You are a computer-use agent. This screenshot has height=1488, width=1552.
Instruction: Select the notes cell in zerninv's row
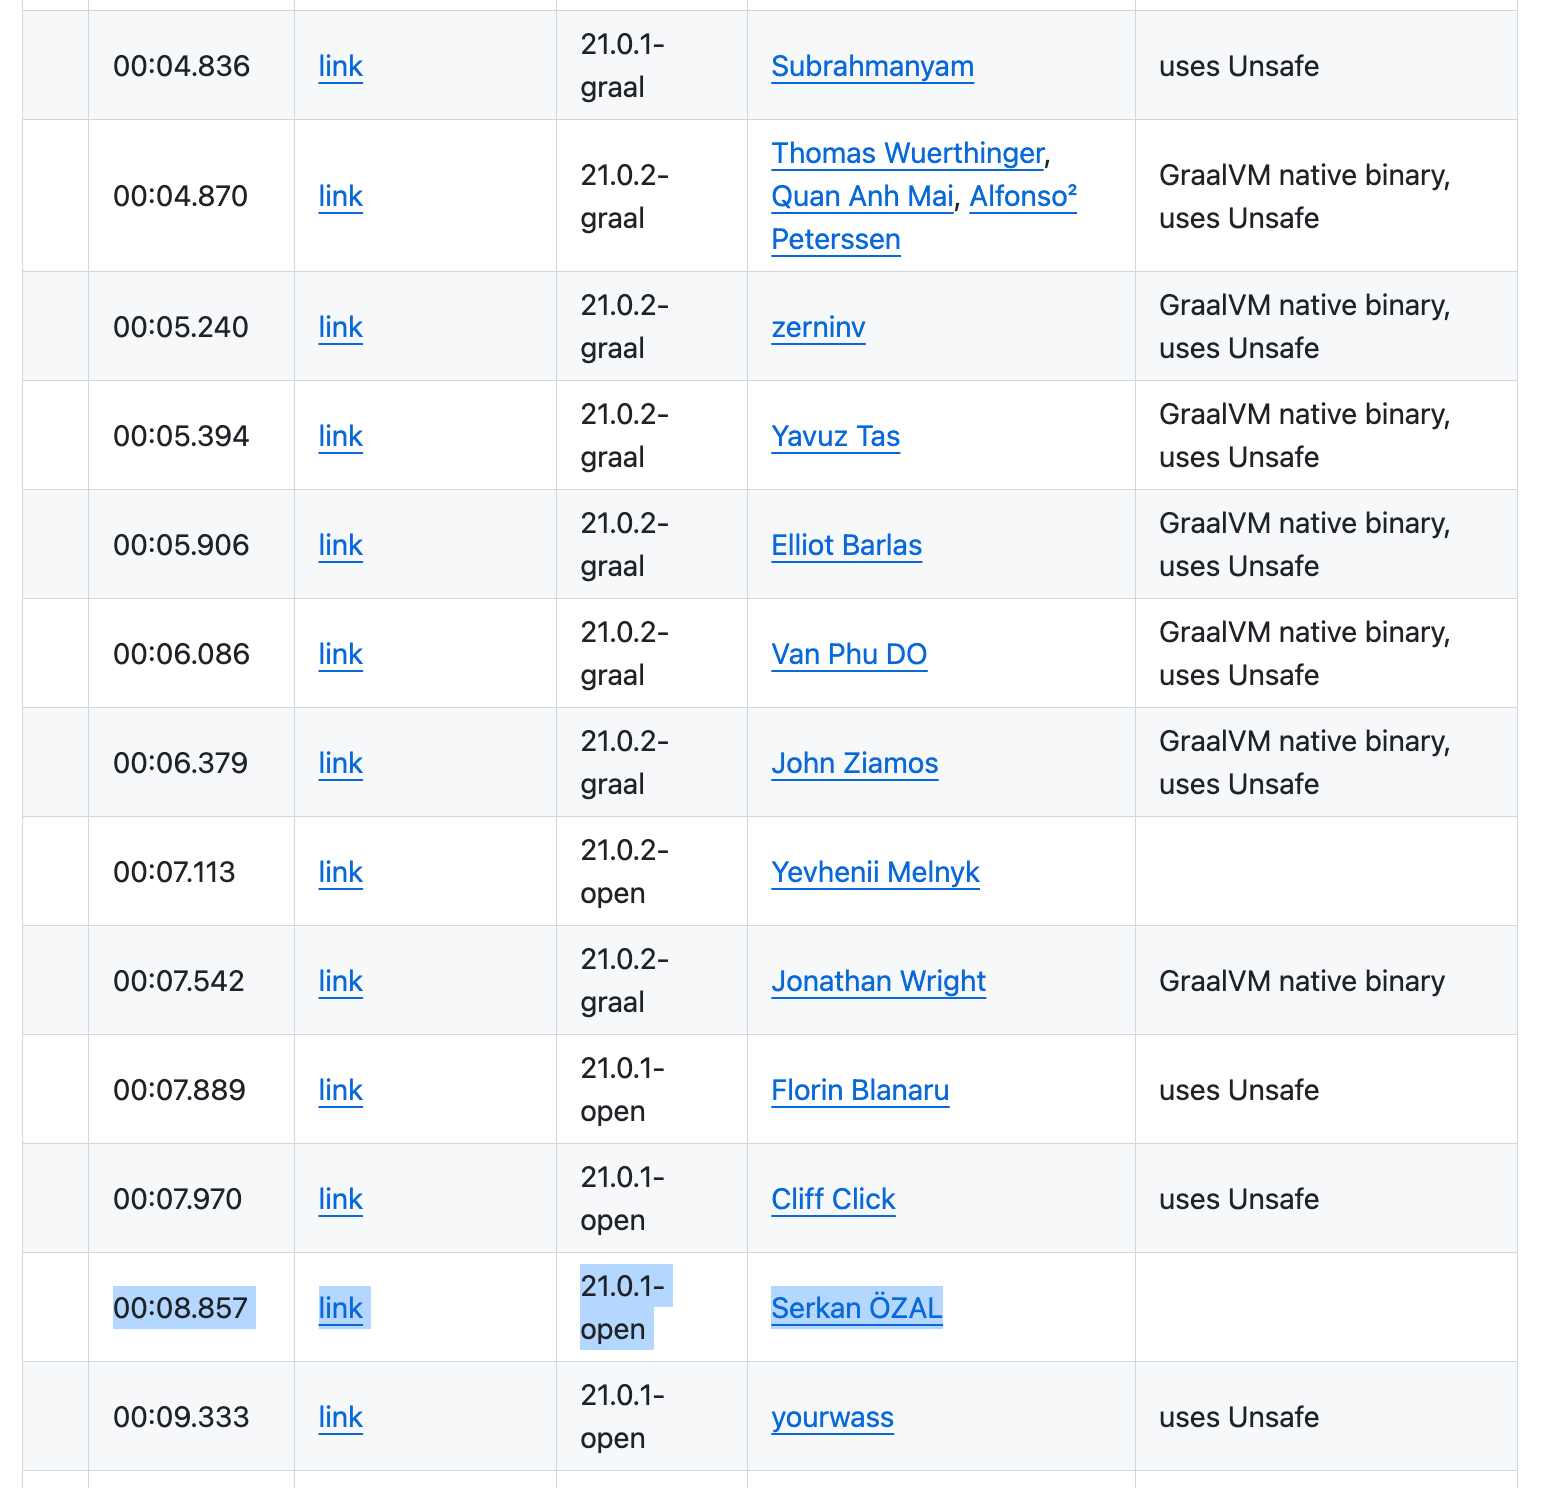(1326, 326)
